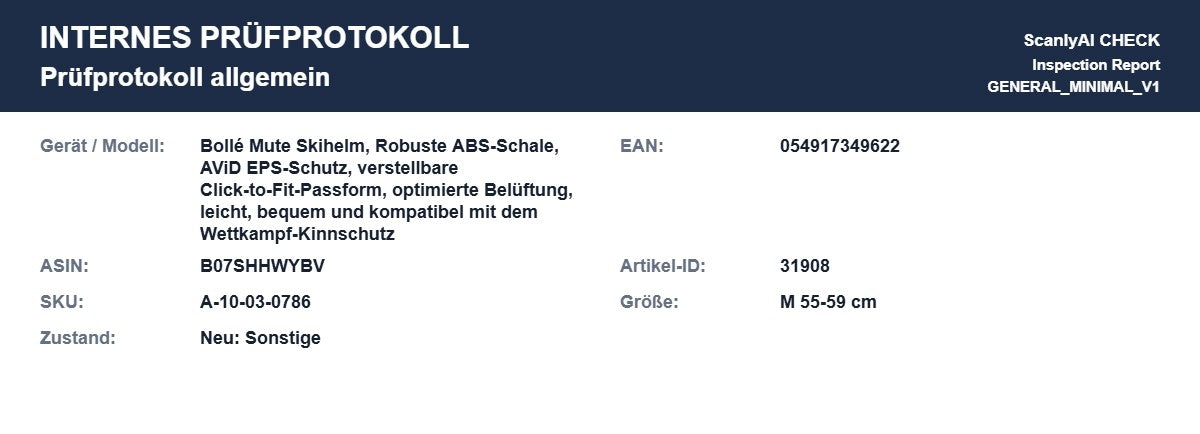
Task: Select the GENERAL_MINIMAL_V1 template name
Action: click(1073, 87)
